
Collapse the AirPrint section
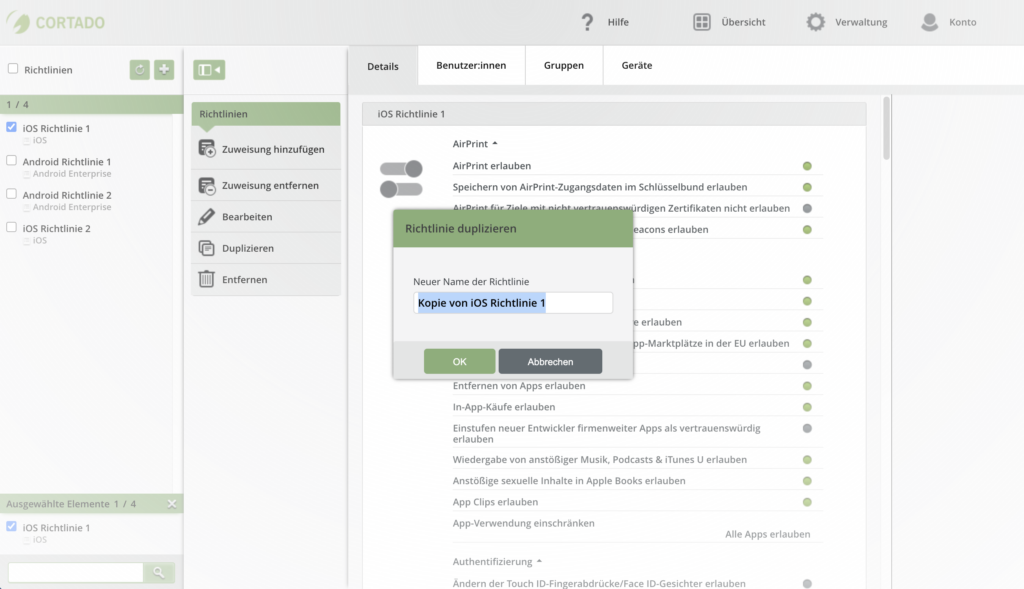475,144
